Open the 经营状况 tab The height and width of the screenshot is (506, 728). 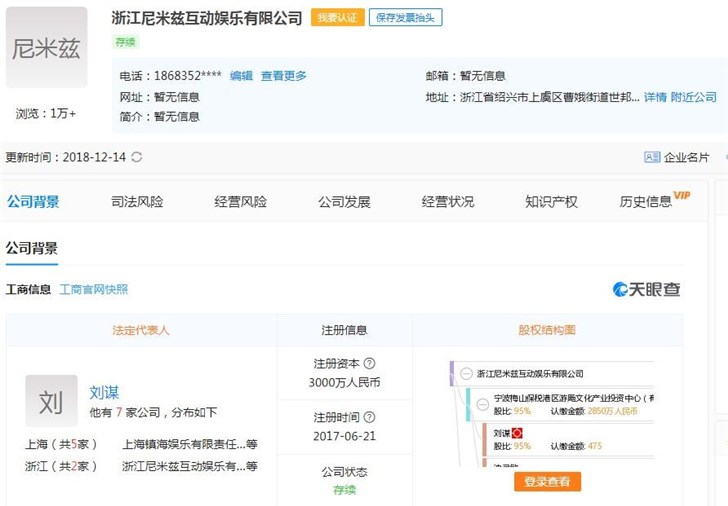[448, 202]
